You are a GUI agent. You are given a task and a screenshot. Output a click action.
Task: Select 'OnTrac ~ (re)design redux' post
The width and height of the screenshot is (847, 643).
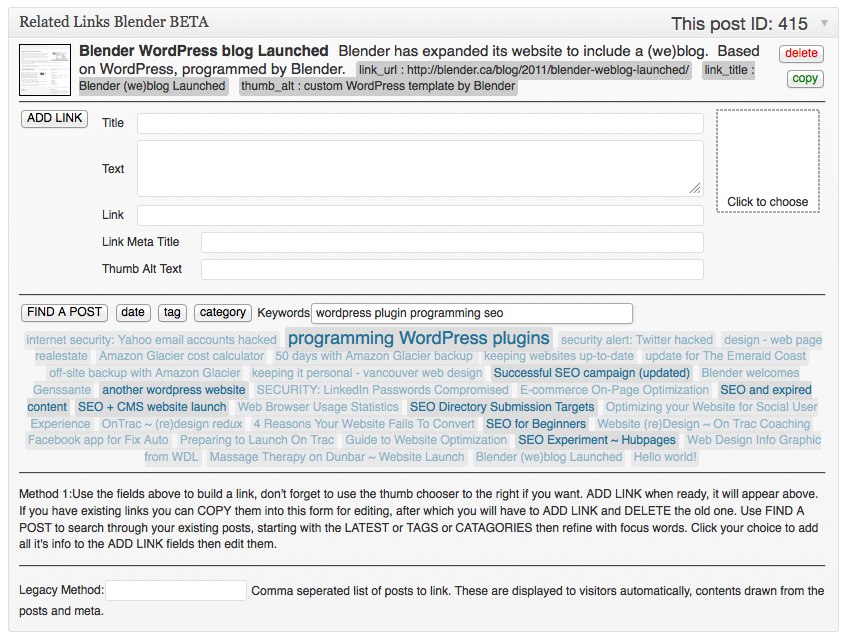click(172, 424)
